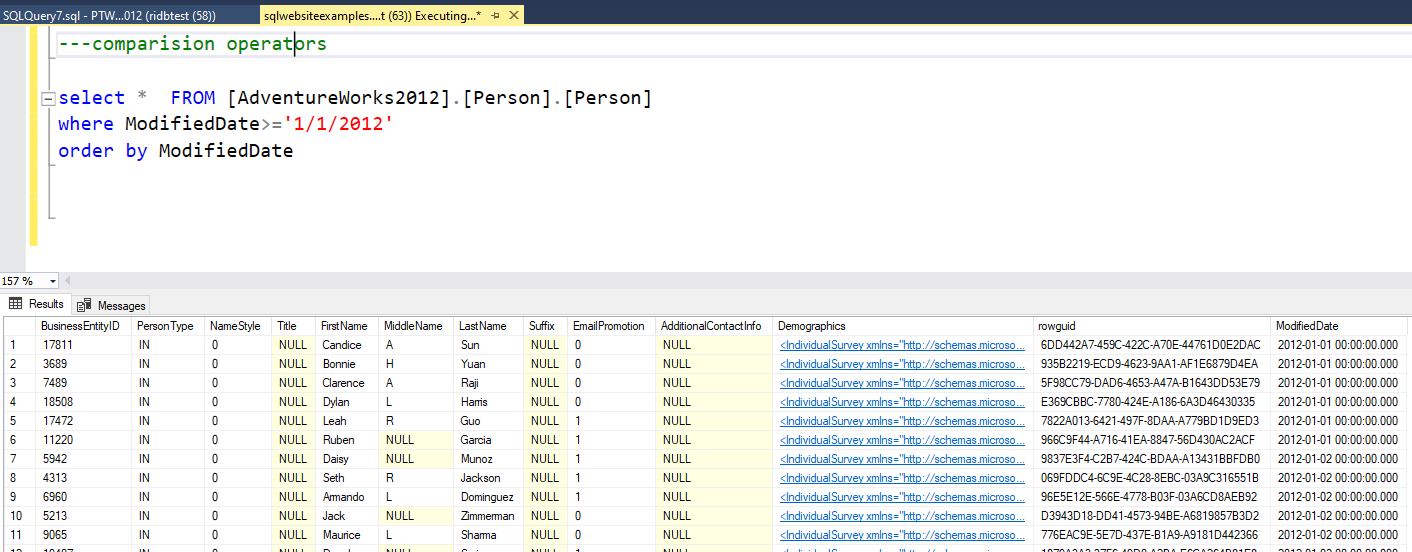Select row 5 via its row header

tap(19, 421)
